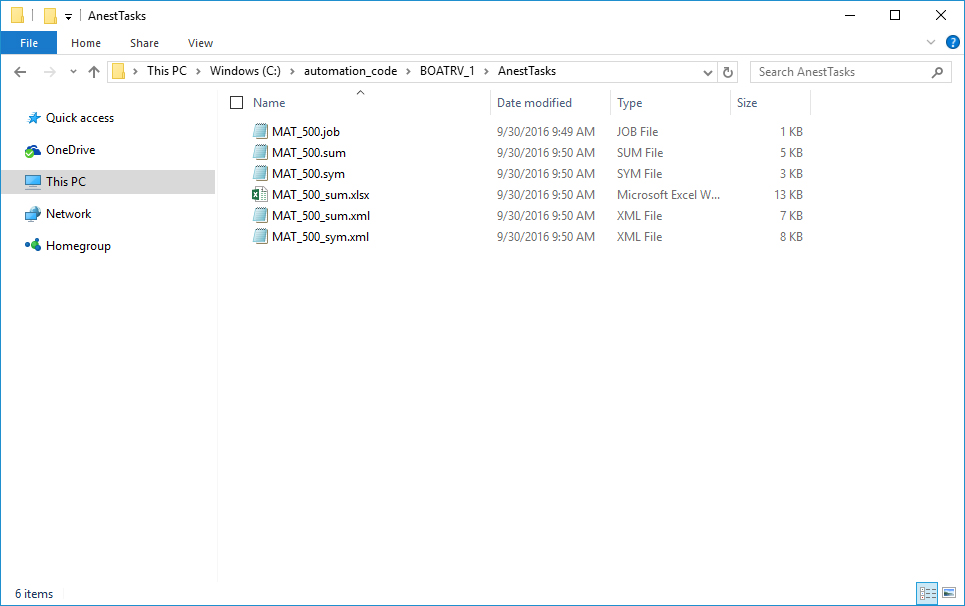
Task: Switch to large icons view in status bar
Action: pyautogui.click(x=948, y=594)
